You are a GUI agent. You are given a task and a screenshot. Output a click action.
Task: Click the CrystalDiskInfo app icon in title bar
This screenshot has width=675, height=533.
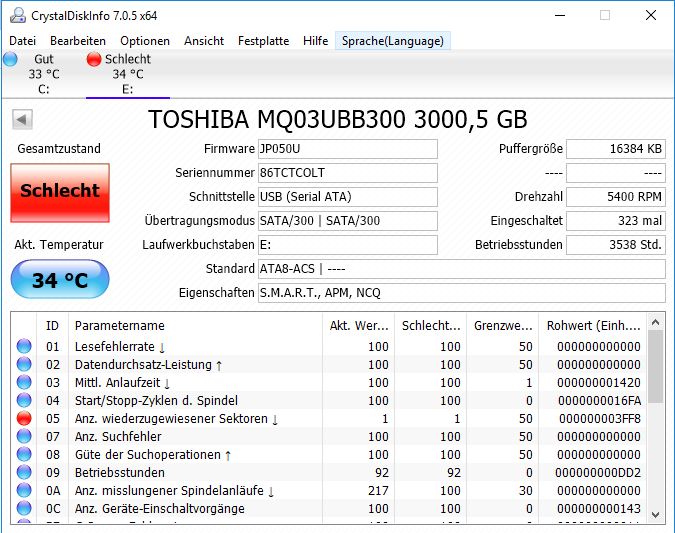pyautogui.click(x=18, y=15)
